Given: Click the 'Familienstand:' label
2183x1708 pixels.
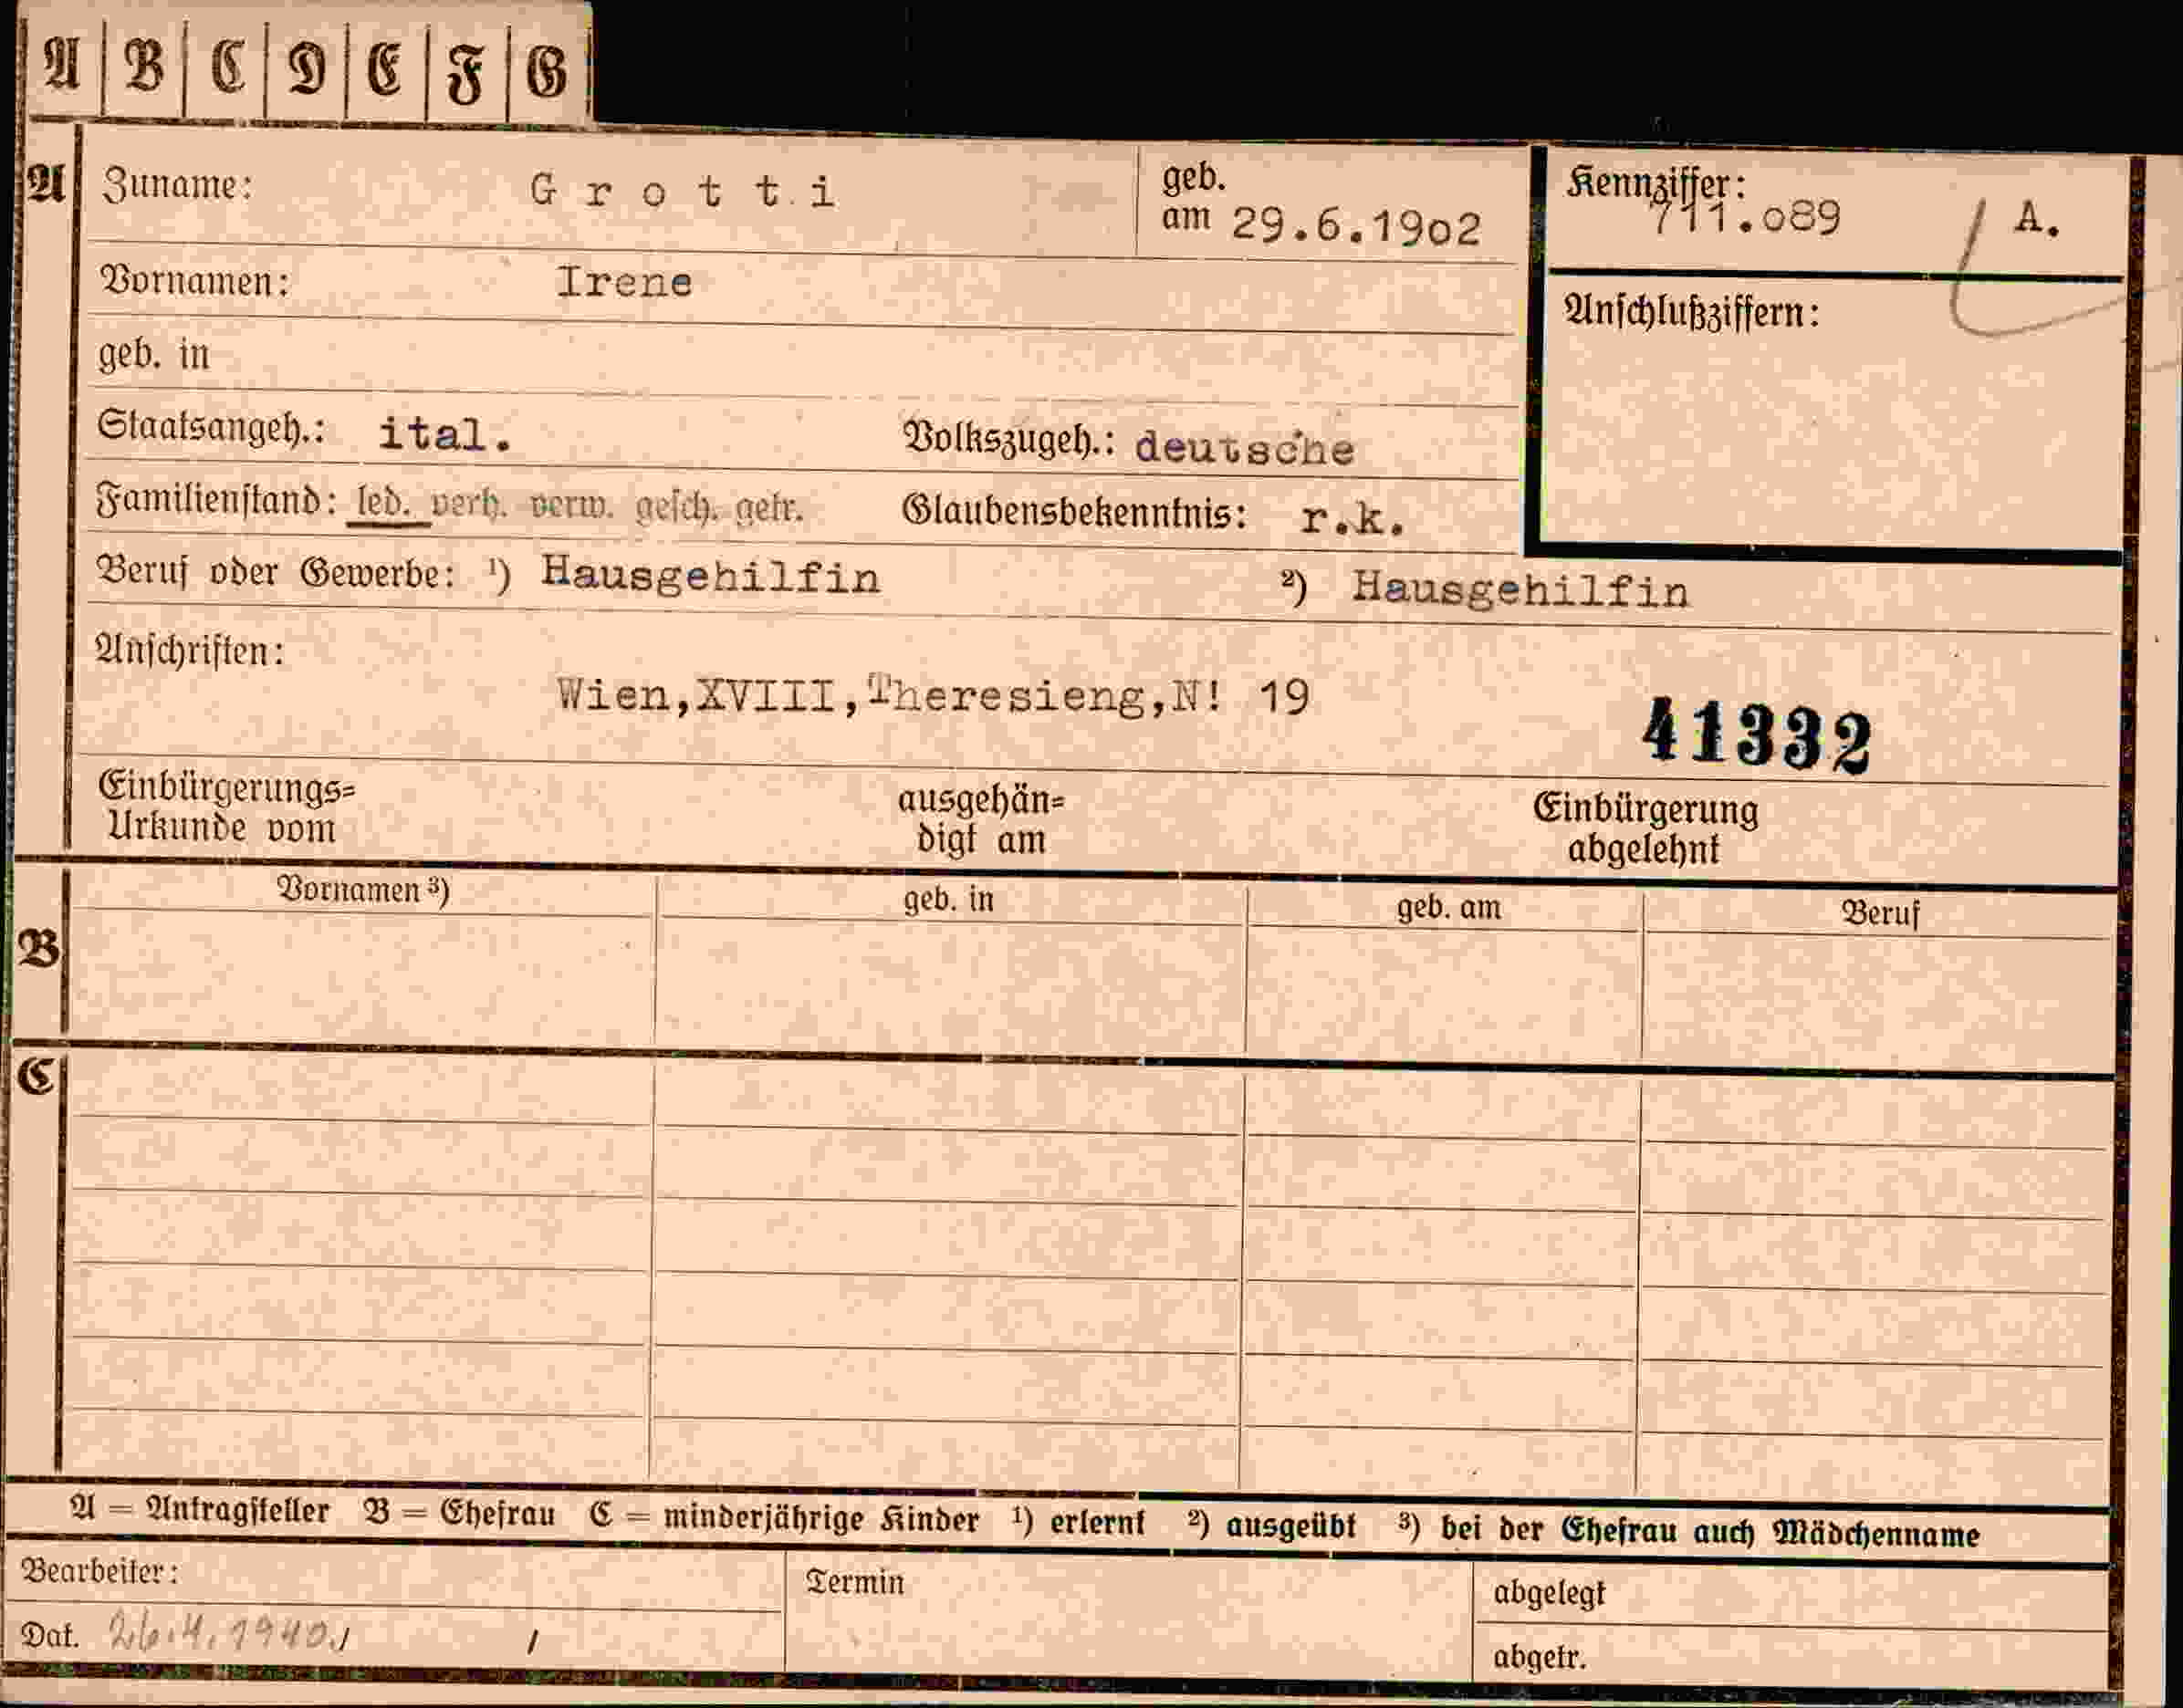Looking at the screenshot, I should click(x=216, y=501).
